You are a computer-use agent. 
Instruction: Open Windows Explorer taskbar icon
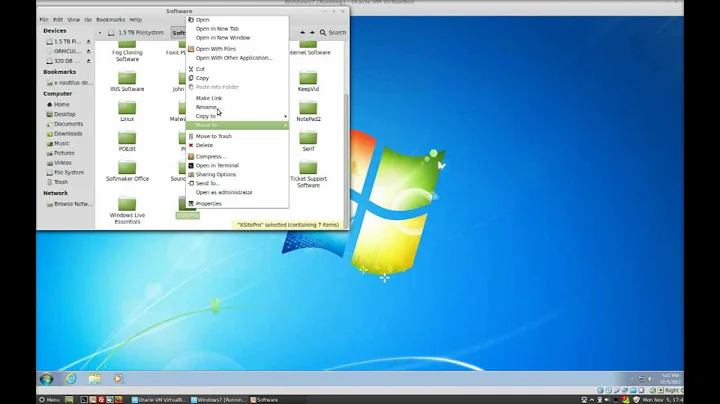pyautogui.click(x=95, y=379)
